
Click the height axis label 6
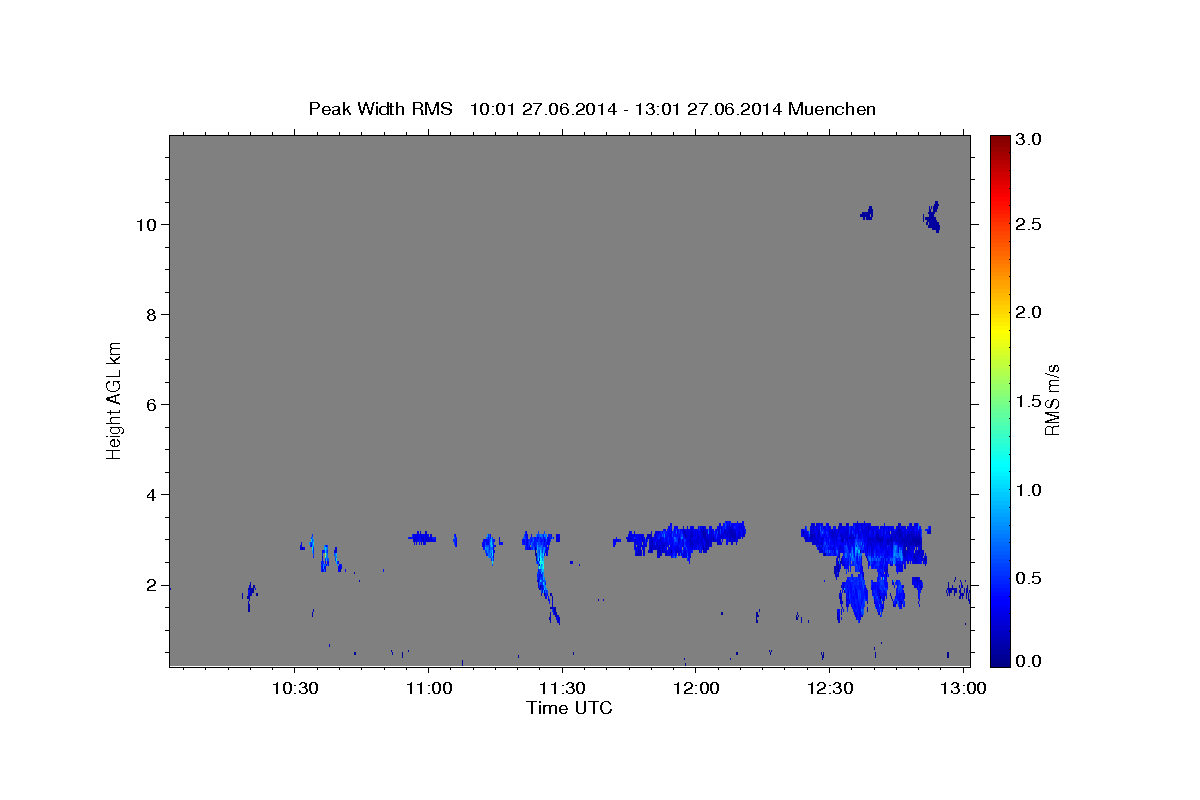152,405
